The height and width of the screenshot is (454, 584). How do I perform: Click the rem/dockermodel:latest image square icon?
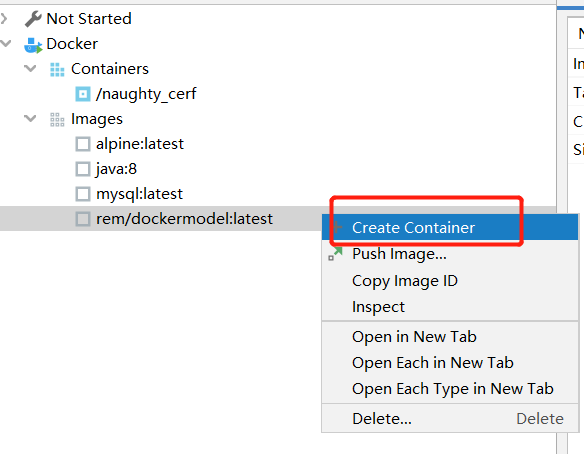(83, 219)
